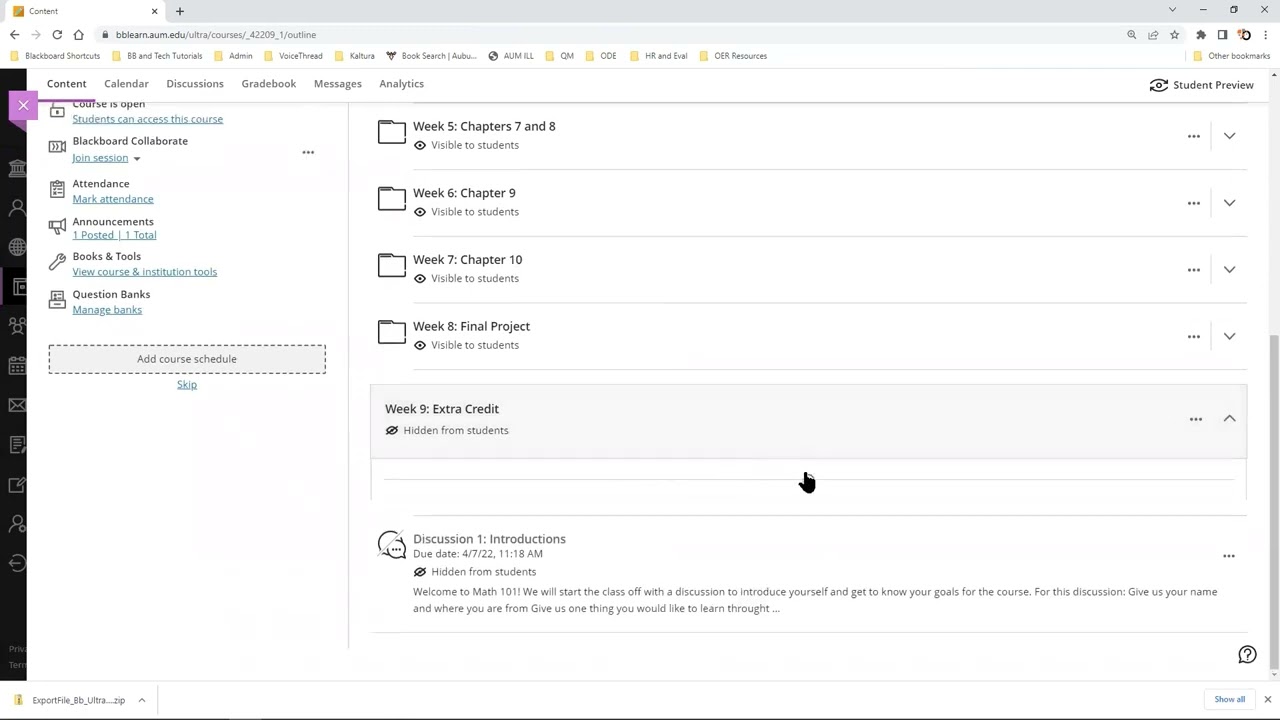This screenshot has height=720, width=1280.
Task: Open profile in base navigation sidebar
Action: (17, 208)
